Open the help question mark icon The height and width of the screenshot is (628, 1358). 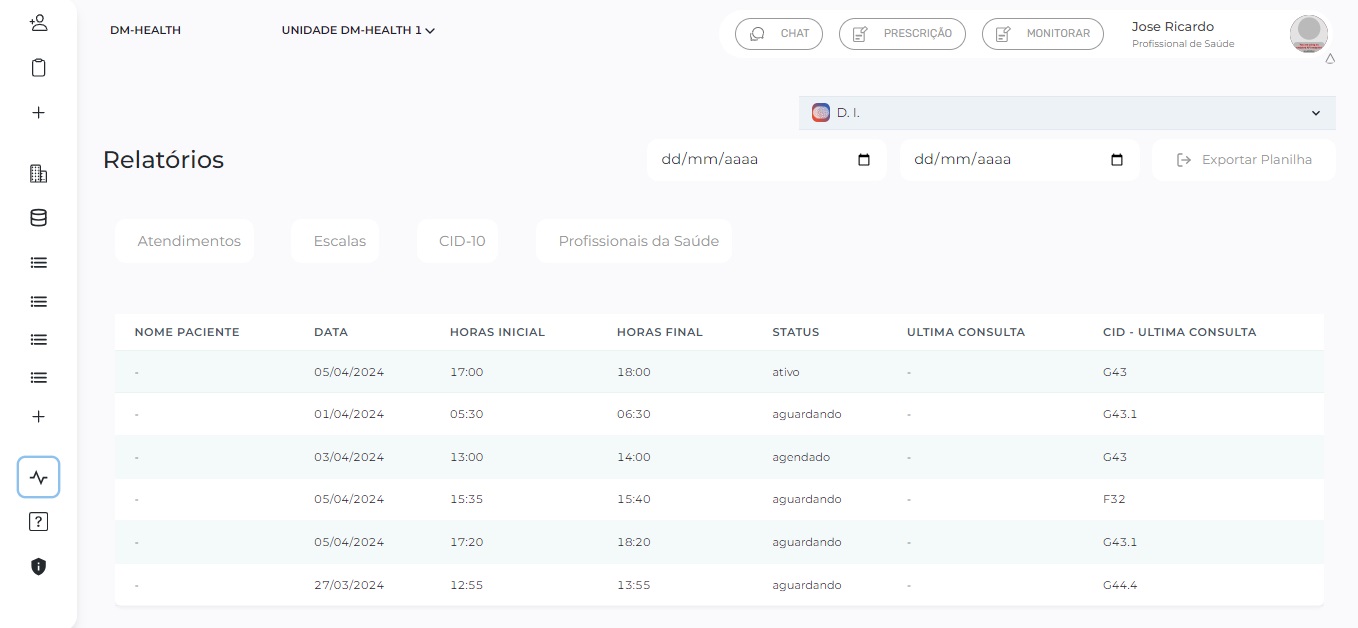[38, 521]
